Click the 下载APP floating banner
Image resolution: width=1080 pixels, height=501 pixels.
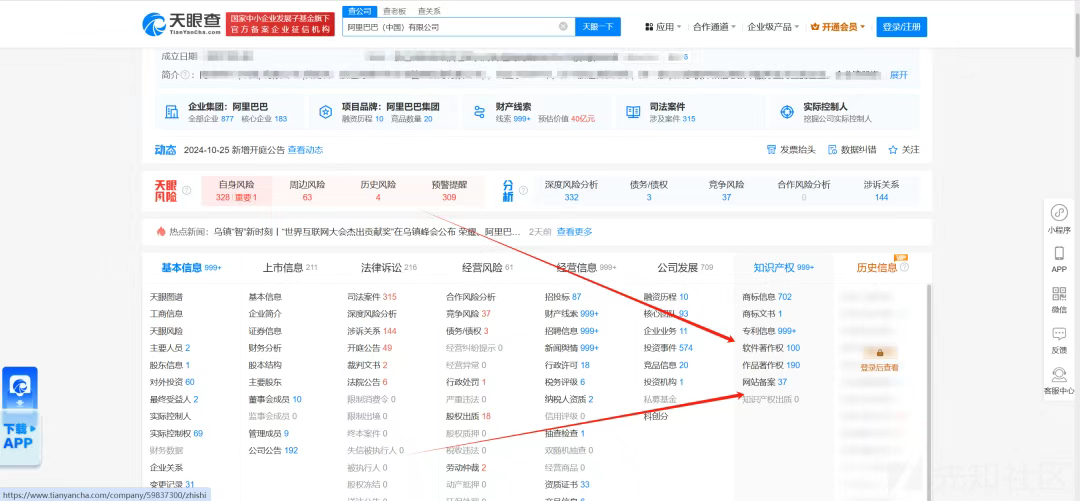point(19,417)
